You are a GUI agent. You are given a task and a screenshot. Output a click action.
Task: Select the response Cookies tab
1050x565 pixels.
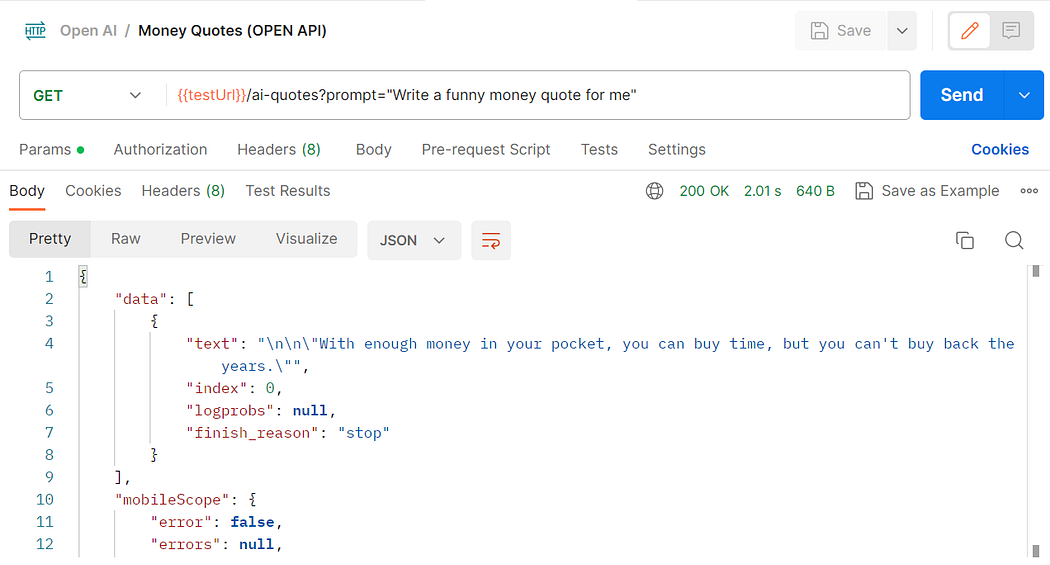[93, 191]
